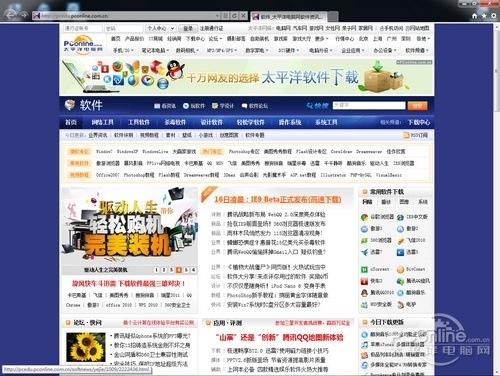
Task: Open the IE9 Beta正式发布 headline link
Action: (278, 199)
